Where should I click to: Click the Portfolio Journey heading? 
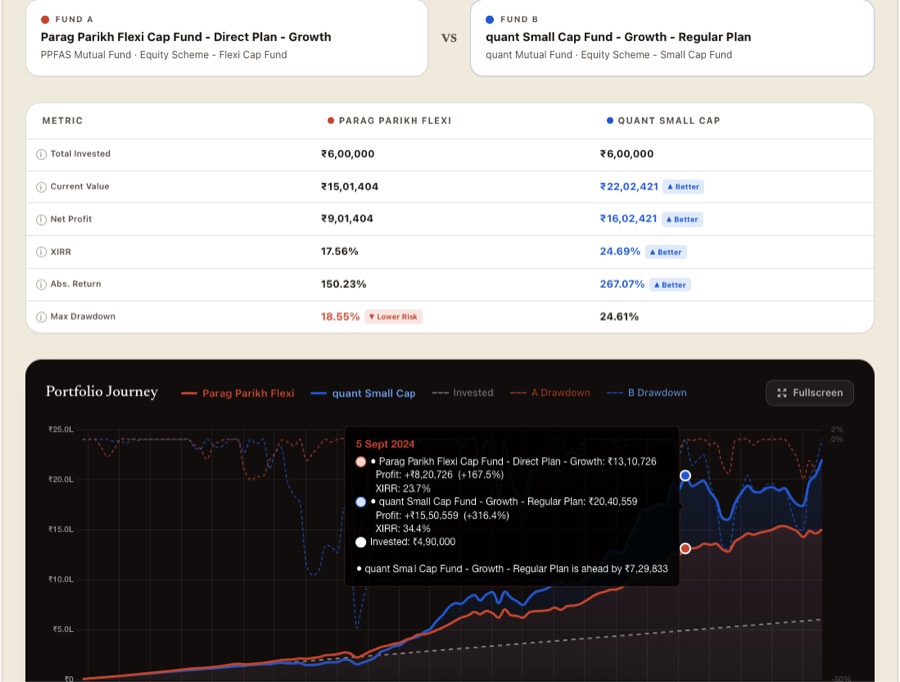pyautogui.click(x=102, y=392)
